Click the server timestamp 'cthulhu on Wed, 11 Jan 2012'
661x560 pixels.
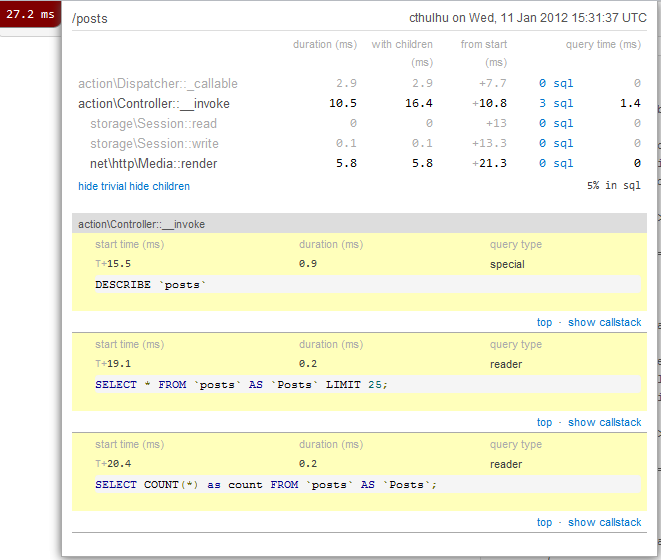click(528, 18)
